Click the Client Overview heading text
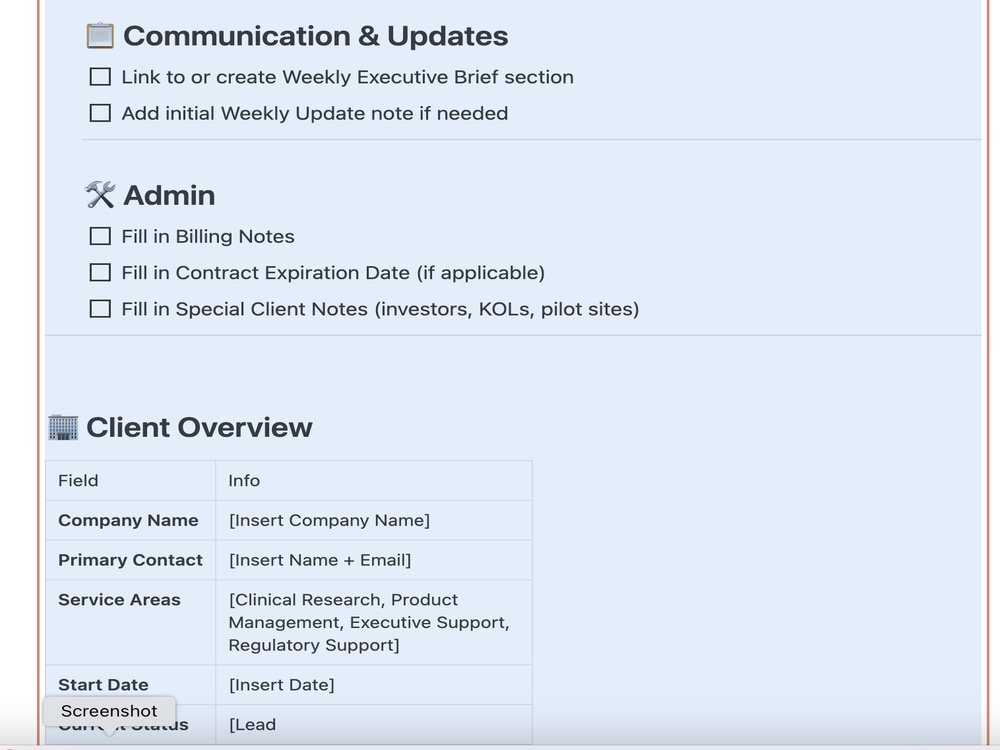 pos(200,427)
